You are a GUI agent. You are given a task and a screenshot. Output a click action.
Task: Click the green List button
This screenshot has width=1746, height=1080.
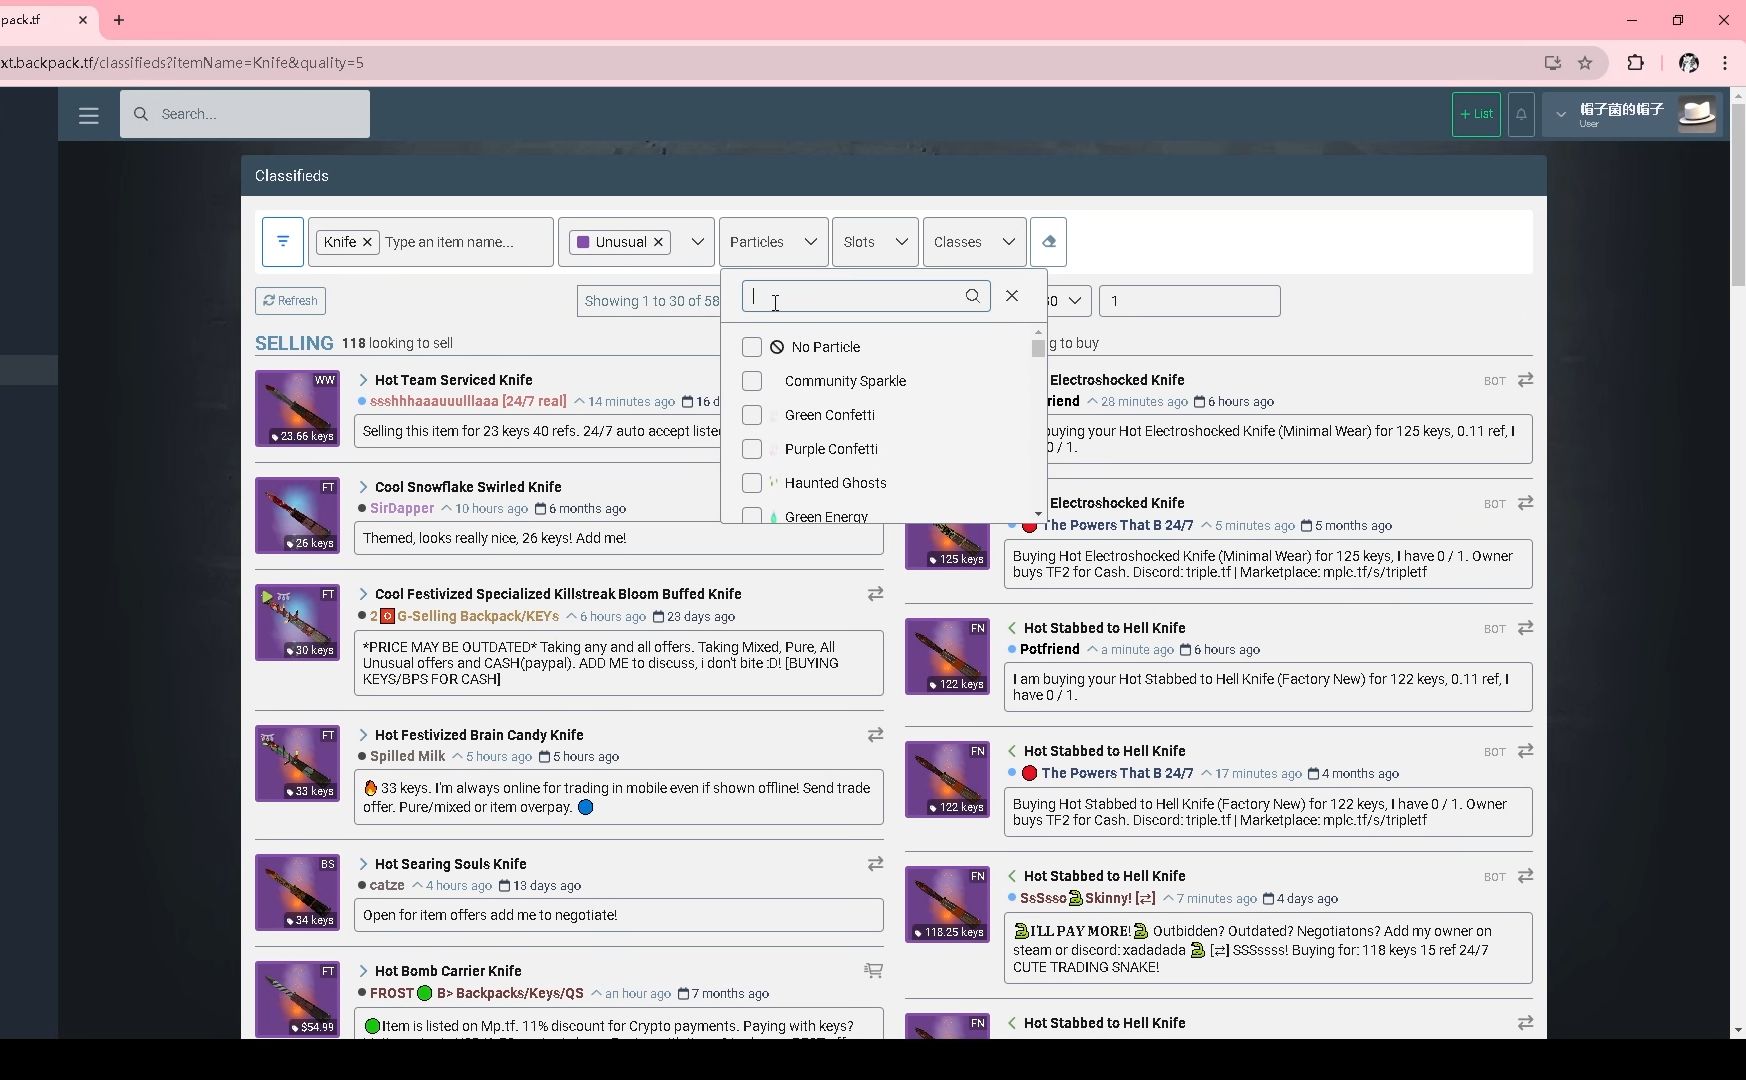click(1476, 114)
